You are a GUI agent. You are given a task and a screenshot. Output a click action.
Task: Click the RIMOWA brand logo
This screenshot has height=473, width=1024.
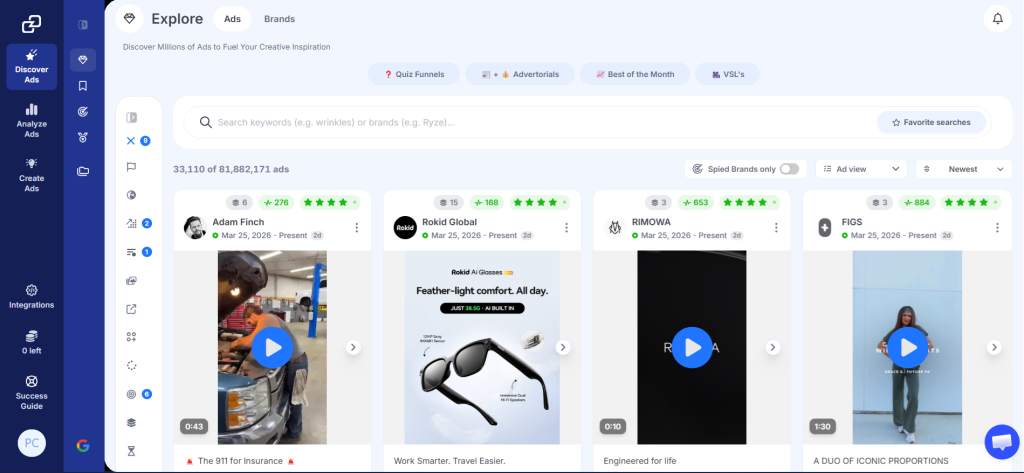point(615,227)
